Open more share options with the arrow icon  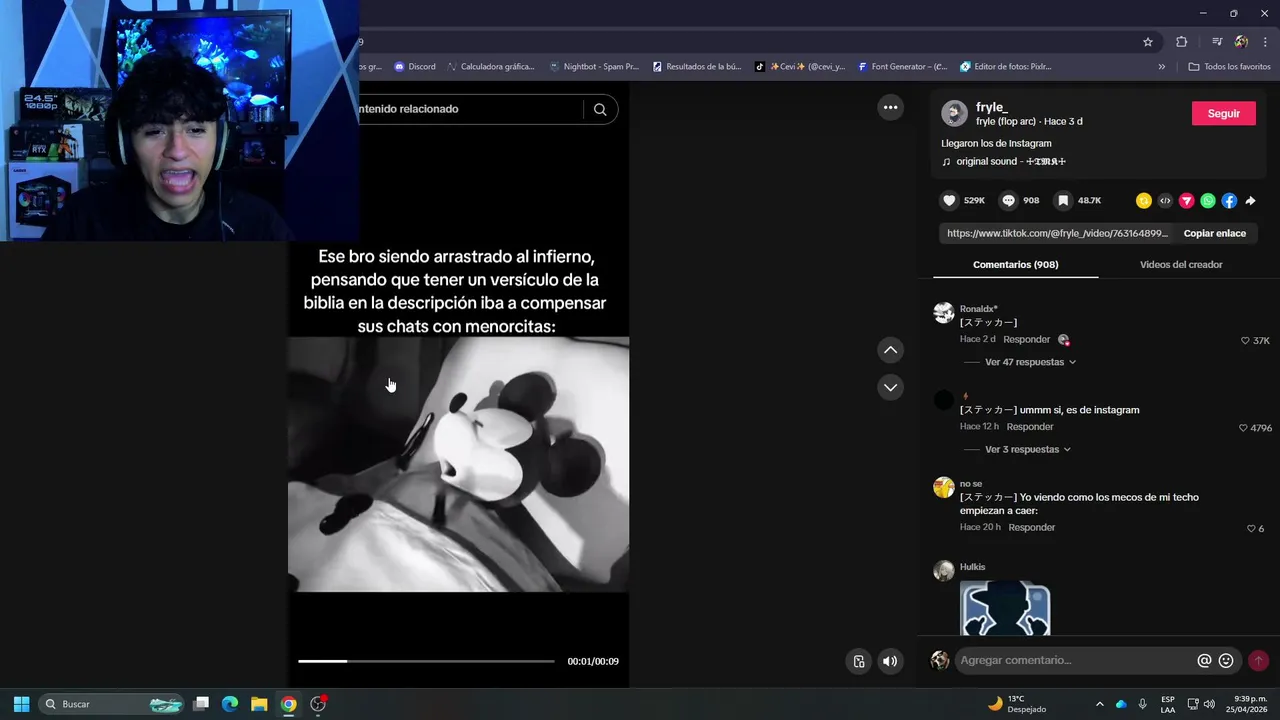(1250, 201)
